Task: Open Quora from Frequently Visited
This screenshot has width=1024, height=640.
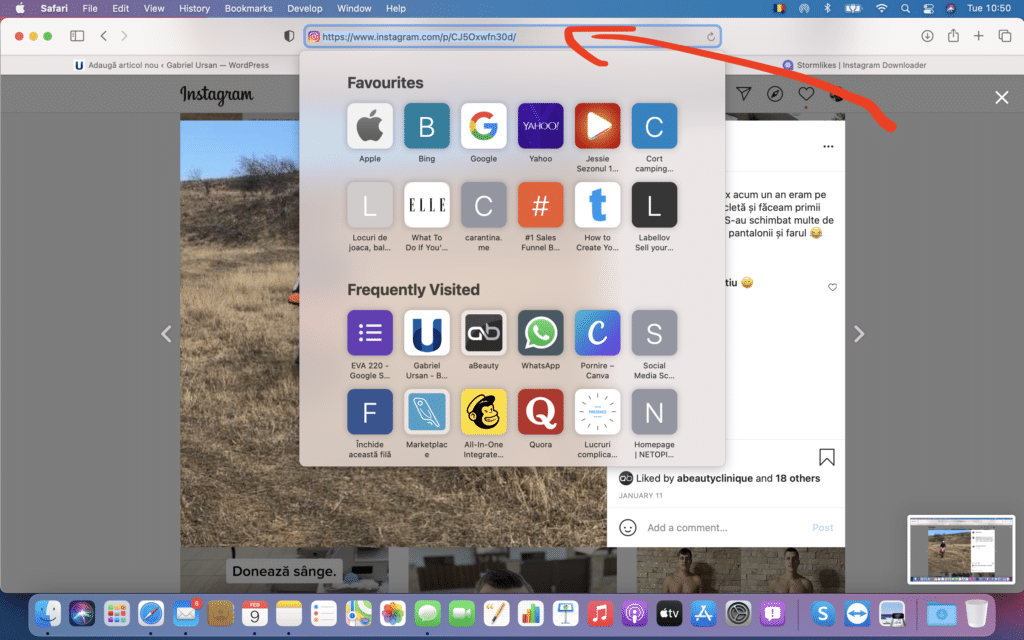Action: [x=540, y=412]
